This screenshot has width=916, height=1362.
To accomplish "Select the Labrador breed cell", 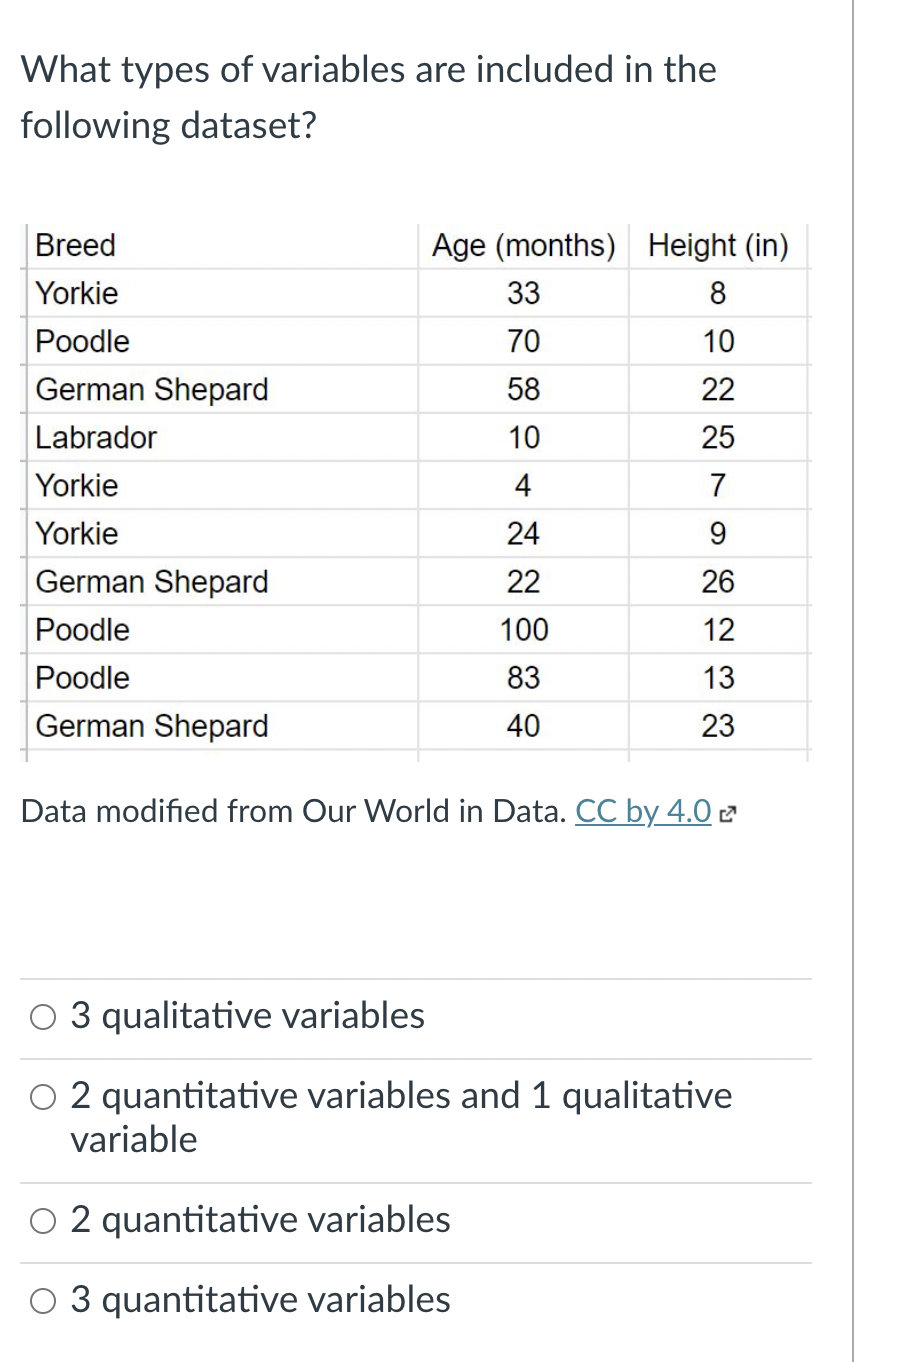I will [96, 437].
